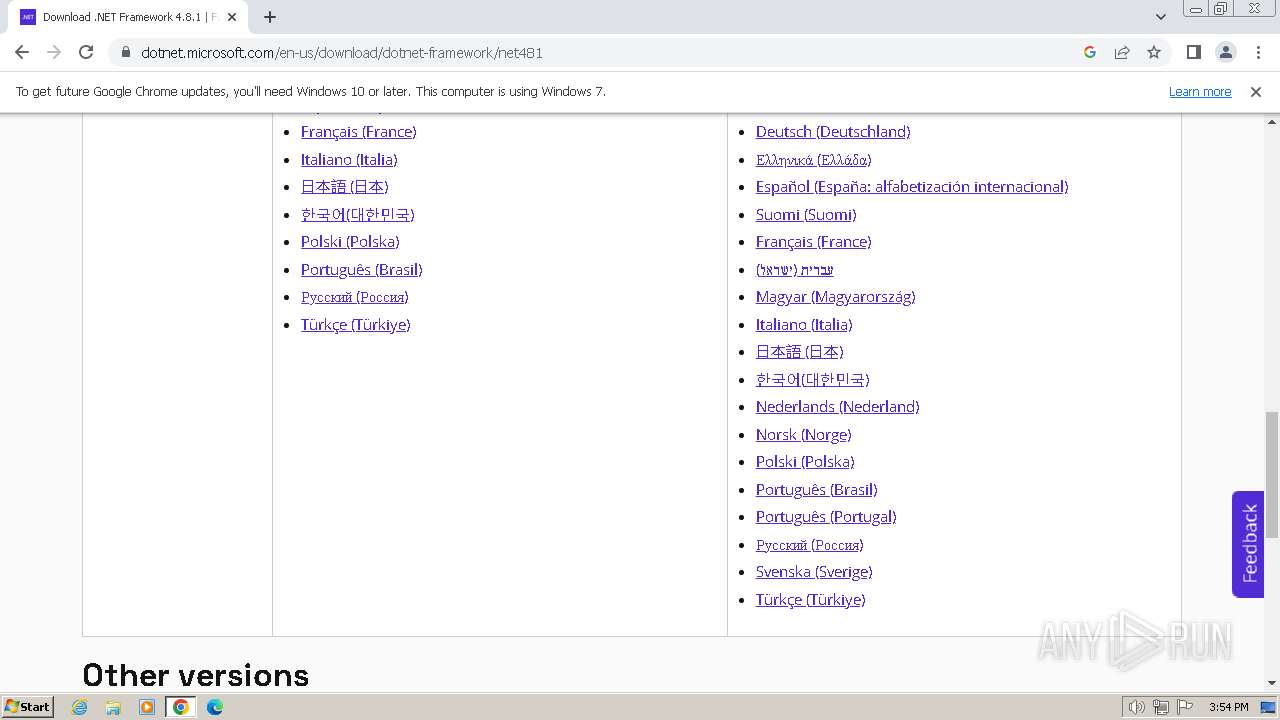This screenshot has height=720, width=1280.
Task: Open the Français (France) link in the left column
Action: (358, 132)
